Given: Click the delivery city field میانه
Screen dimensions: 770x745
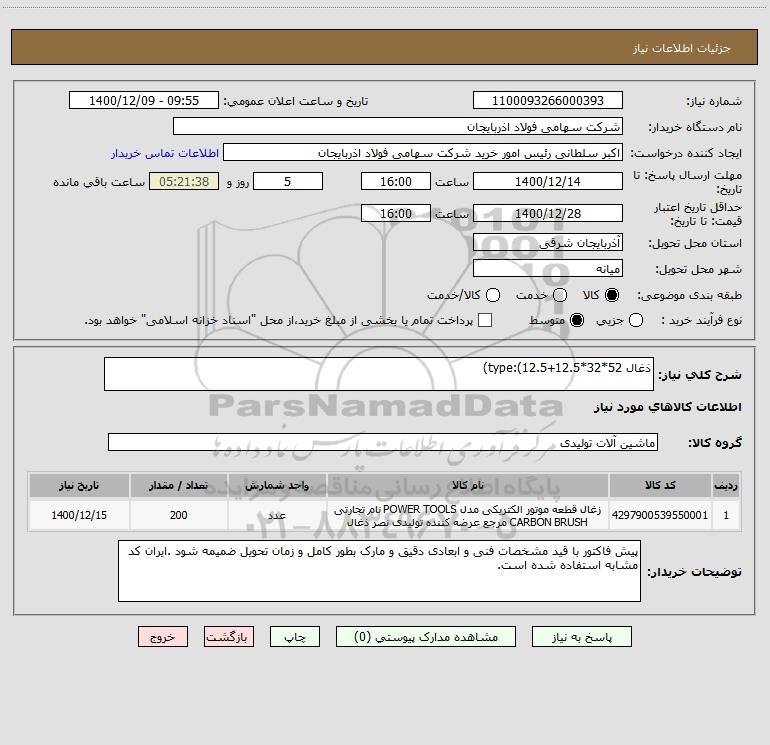Looking at the screenshot, I should pos(548,269).
